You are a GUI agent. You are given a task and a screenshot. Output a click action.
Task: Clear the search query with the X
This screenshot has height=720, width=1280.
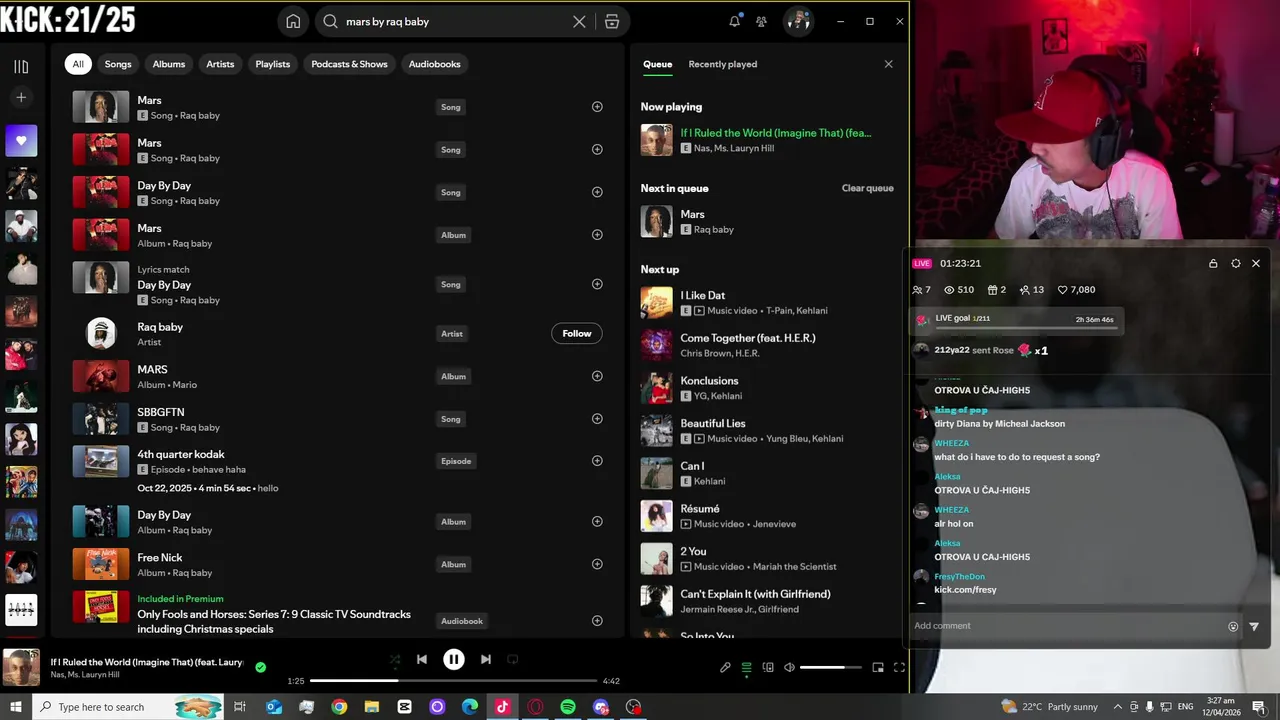tap(579, 21)
